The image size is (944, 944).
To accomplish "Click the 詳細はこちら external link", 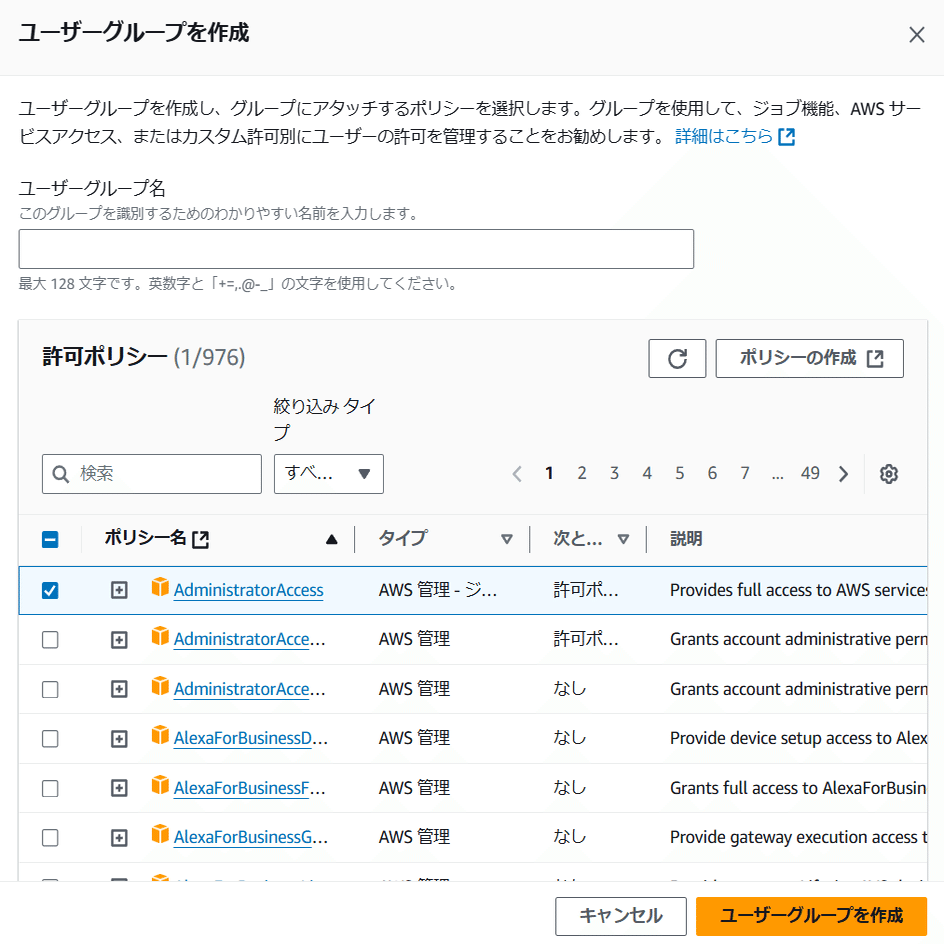I will [x=734, y=137].
